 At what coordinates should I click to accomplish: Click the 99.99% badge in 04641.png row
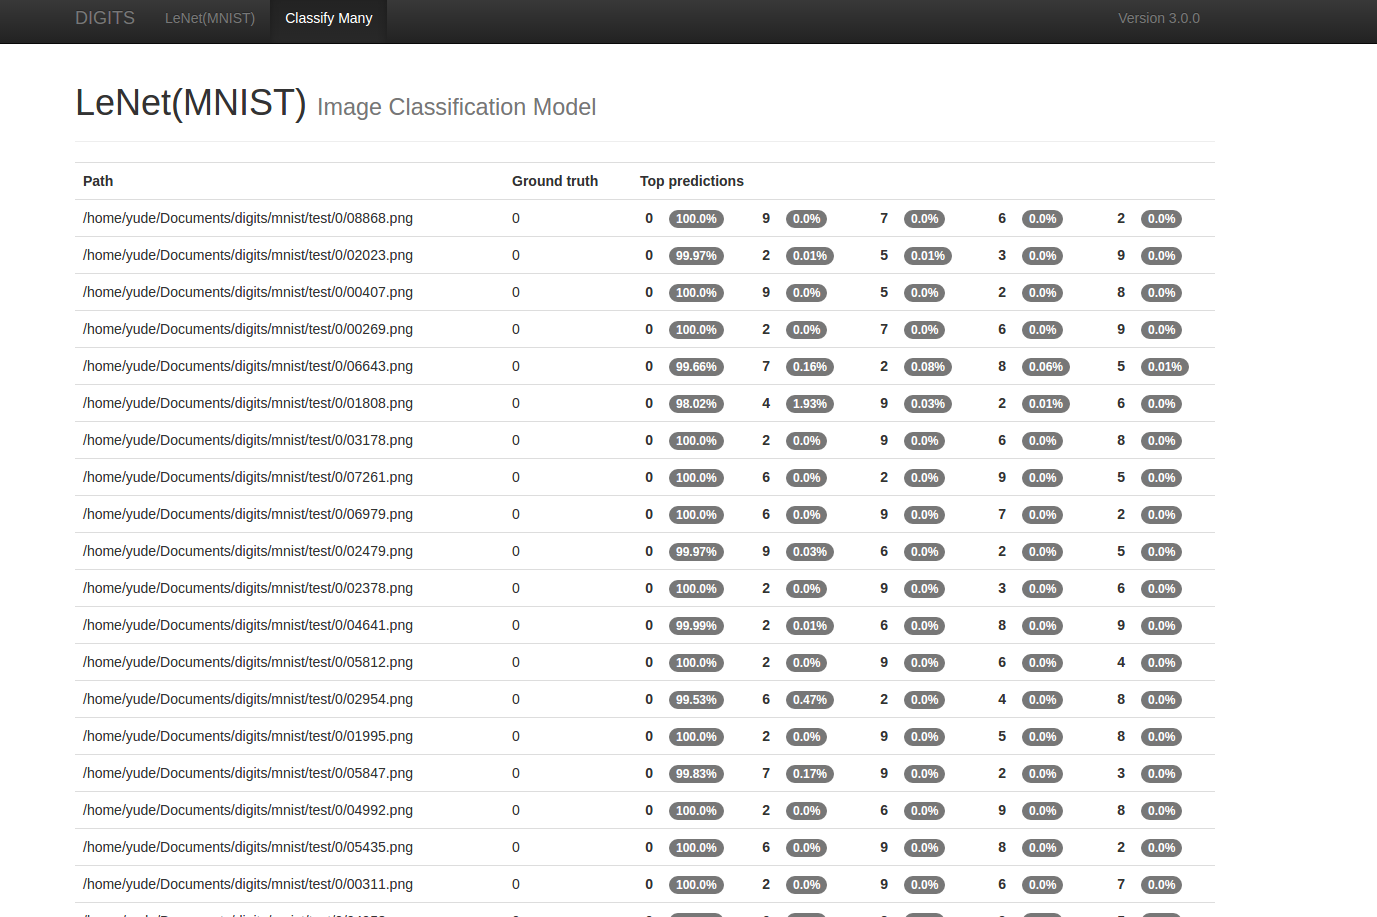click(696, 626)
